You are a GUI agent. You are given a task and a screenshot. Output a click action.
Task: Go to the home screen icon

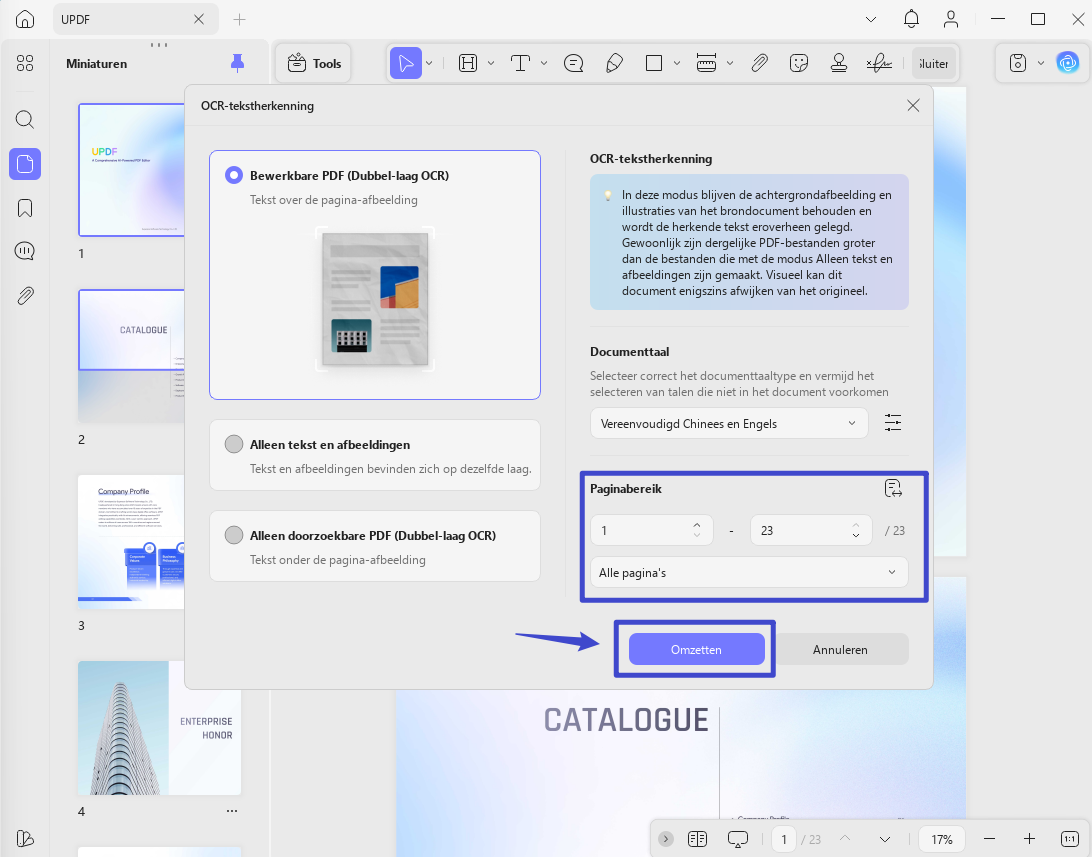coord(25,19)
